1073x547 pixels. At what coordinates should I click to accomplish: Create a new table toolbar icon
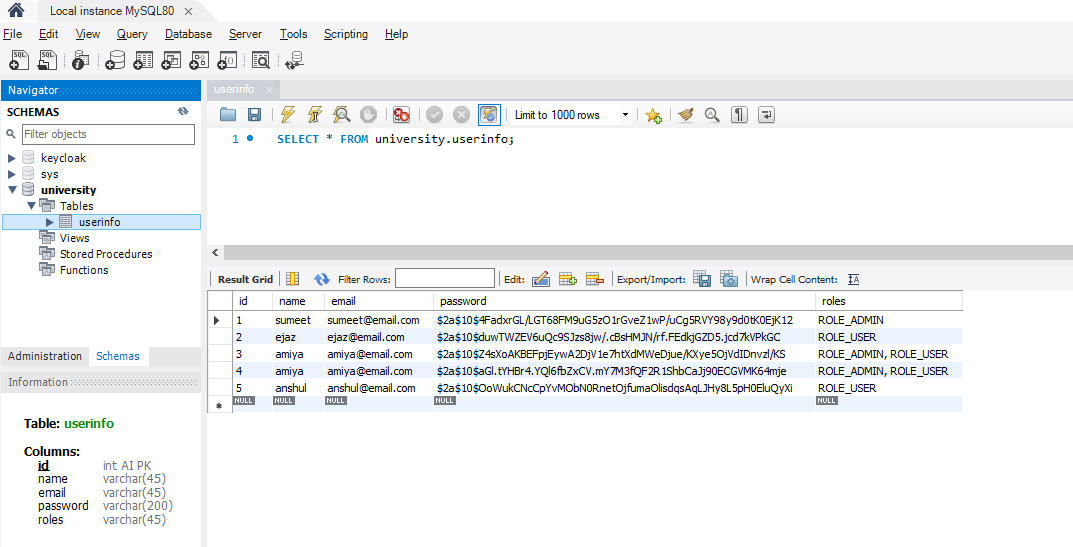143,60
